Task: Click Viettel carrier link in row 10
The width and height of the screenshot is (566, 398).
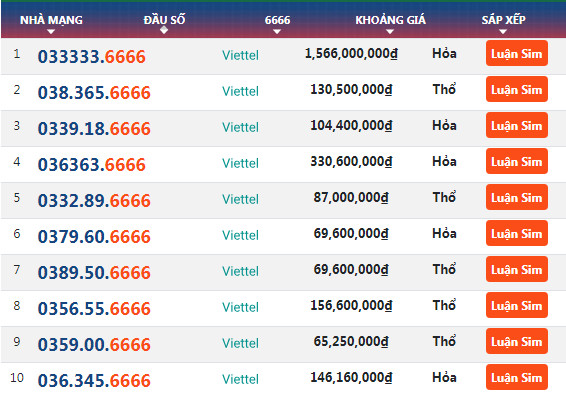Action: pyautogui.click(x=240, y=379)
